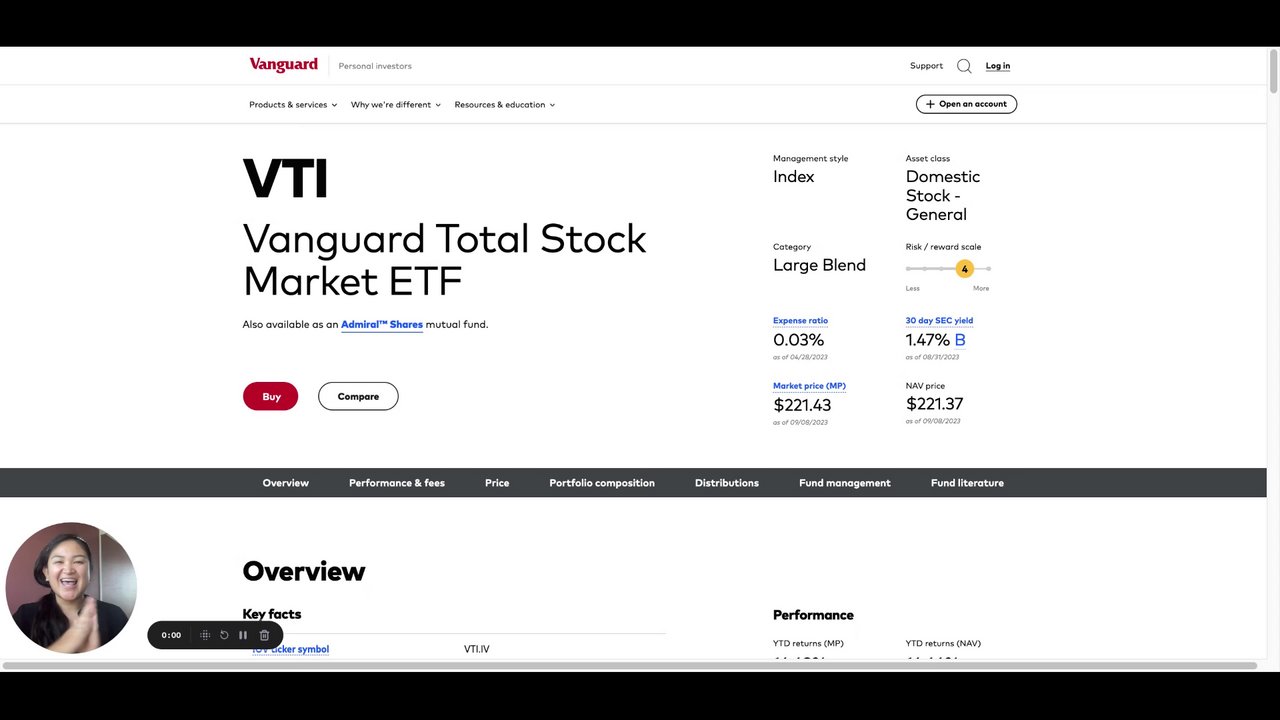Click the Index management style value
Image resolution: width=1280 pixels, height=720 pixels.
794,177
